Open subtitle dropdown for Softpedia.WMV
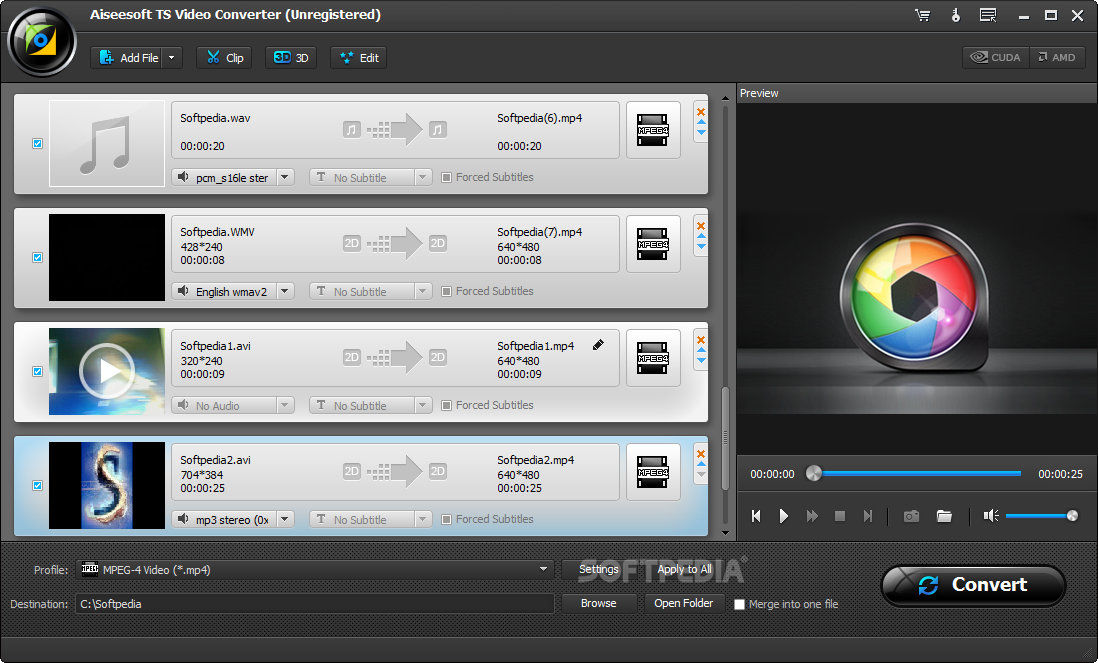The height and width of the screenshot is (663, 1098). (422, 292)
